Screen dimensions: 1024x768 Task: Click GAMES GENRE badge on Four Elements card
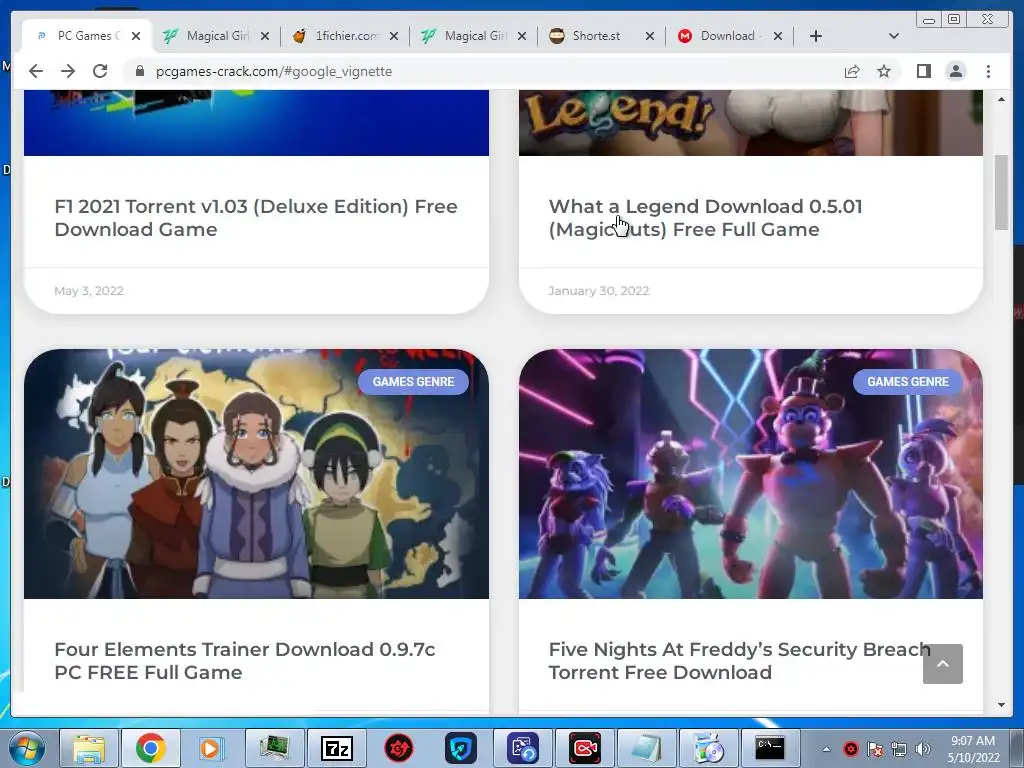[x=413, y=381]
